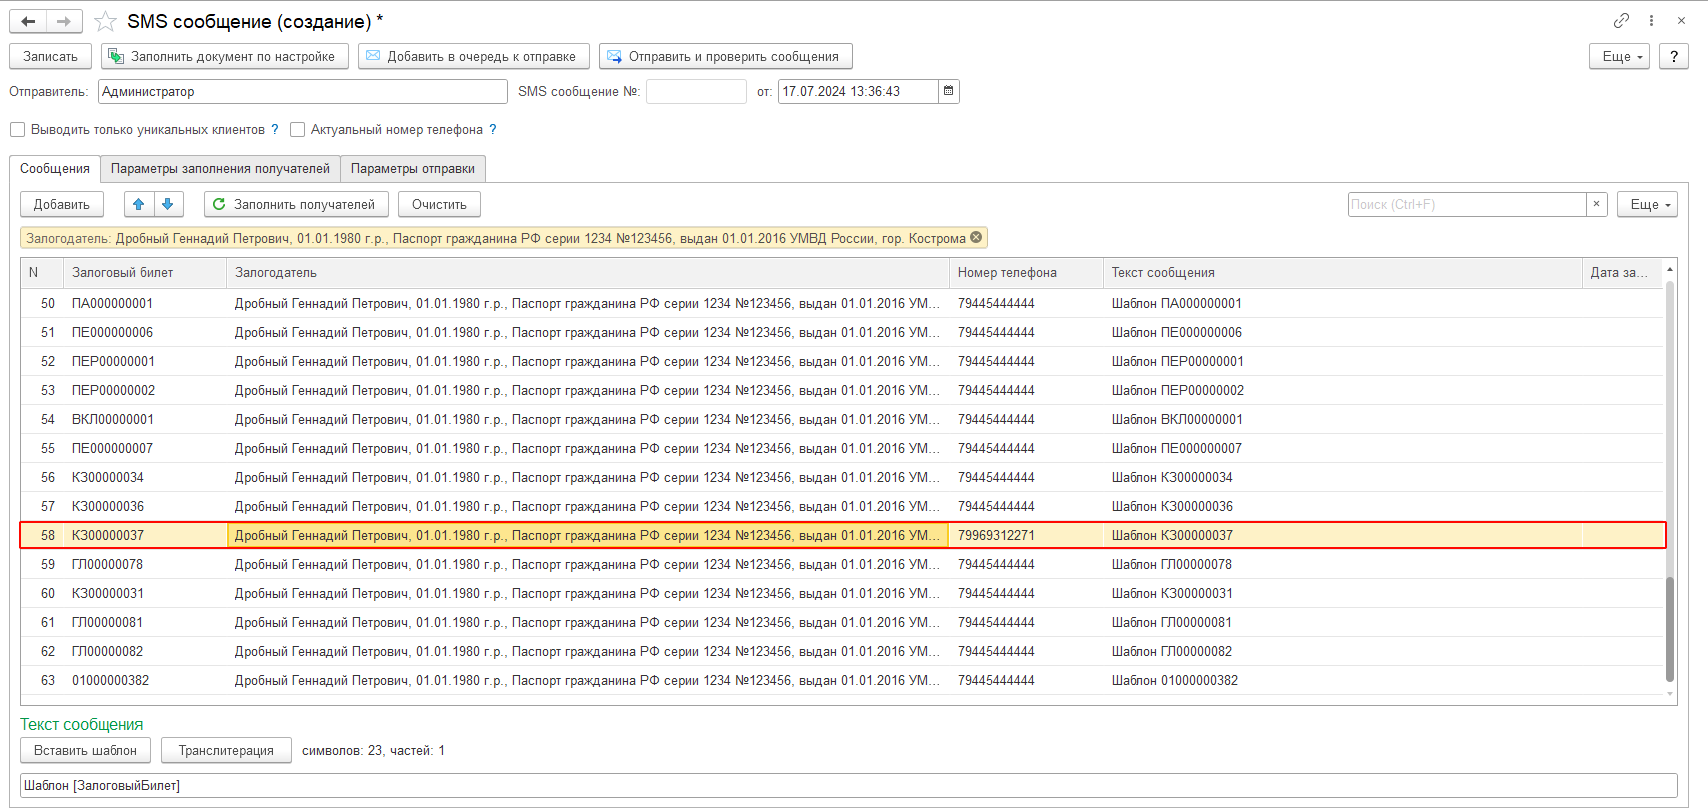Screen dimensions: 1708x810
Task: Open the table Еще dropdown
Action: 1647,204
